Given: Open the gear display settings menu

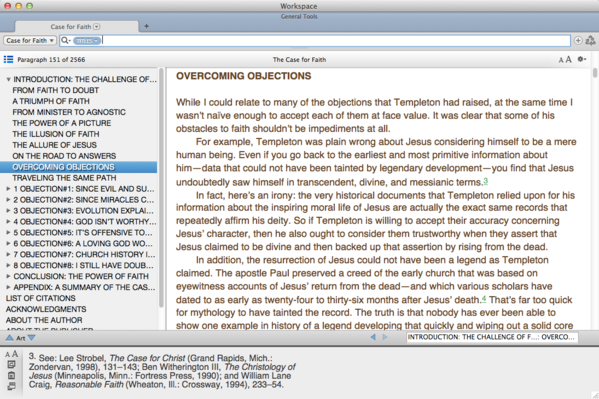Looking at the screenshot, I should (x=581, y=59).
